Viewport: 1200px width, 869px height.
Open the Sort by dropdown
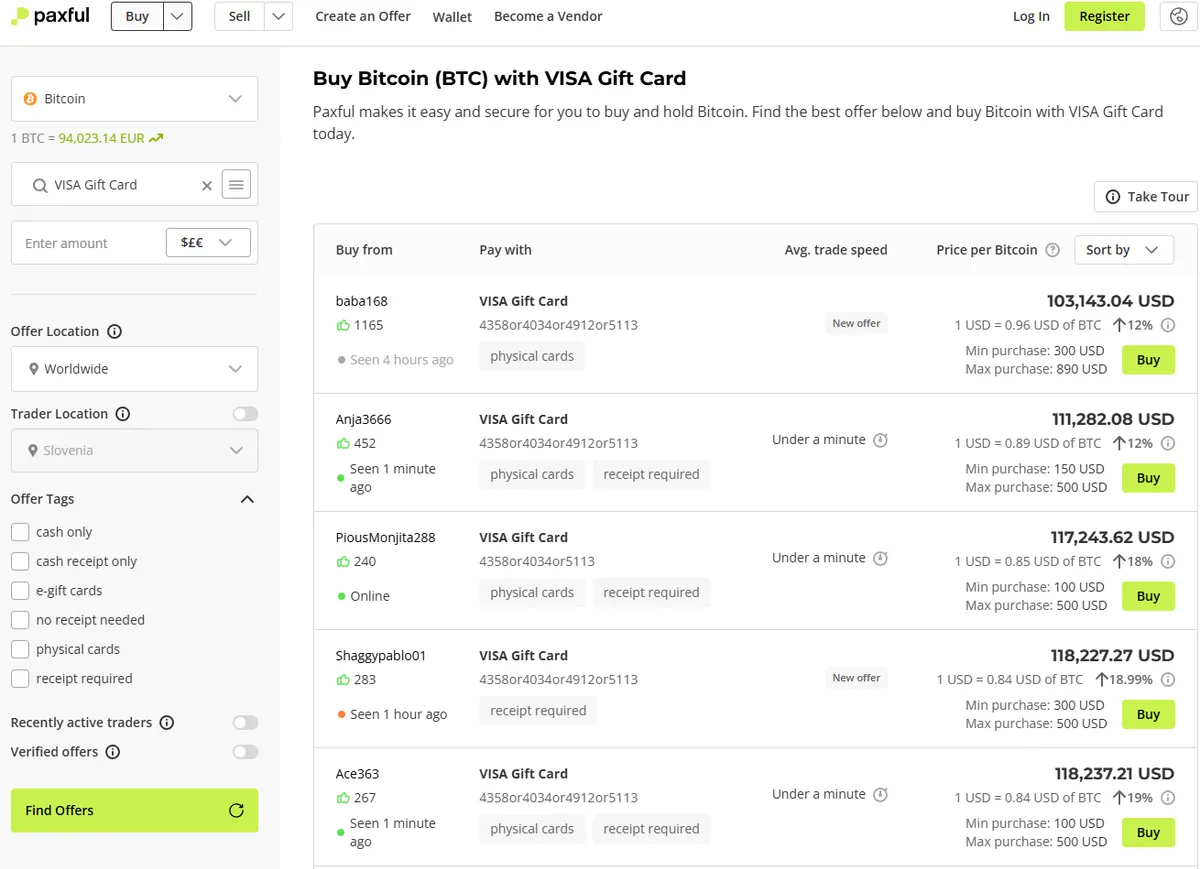tap(1123, 250)
